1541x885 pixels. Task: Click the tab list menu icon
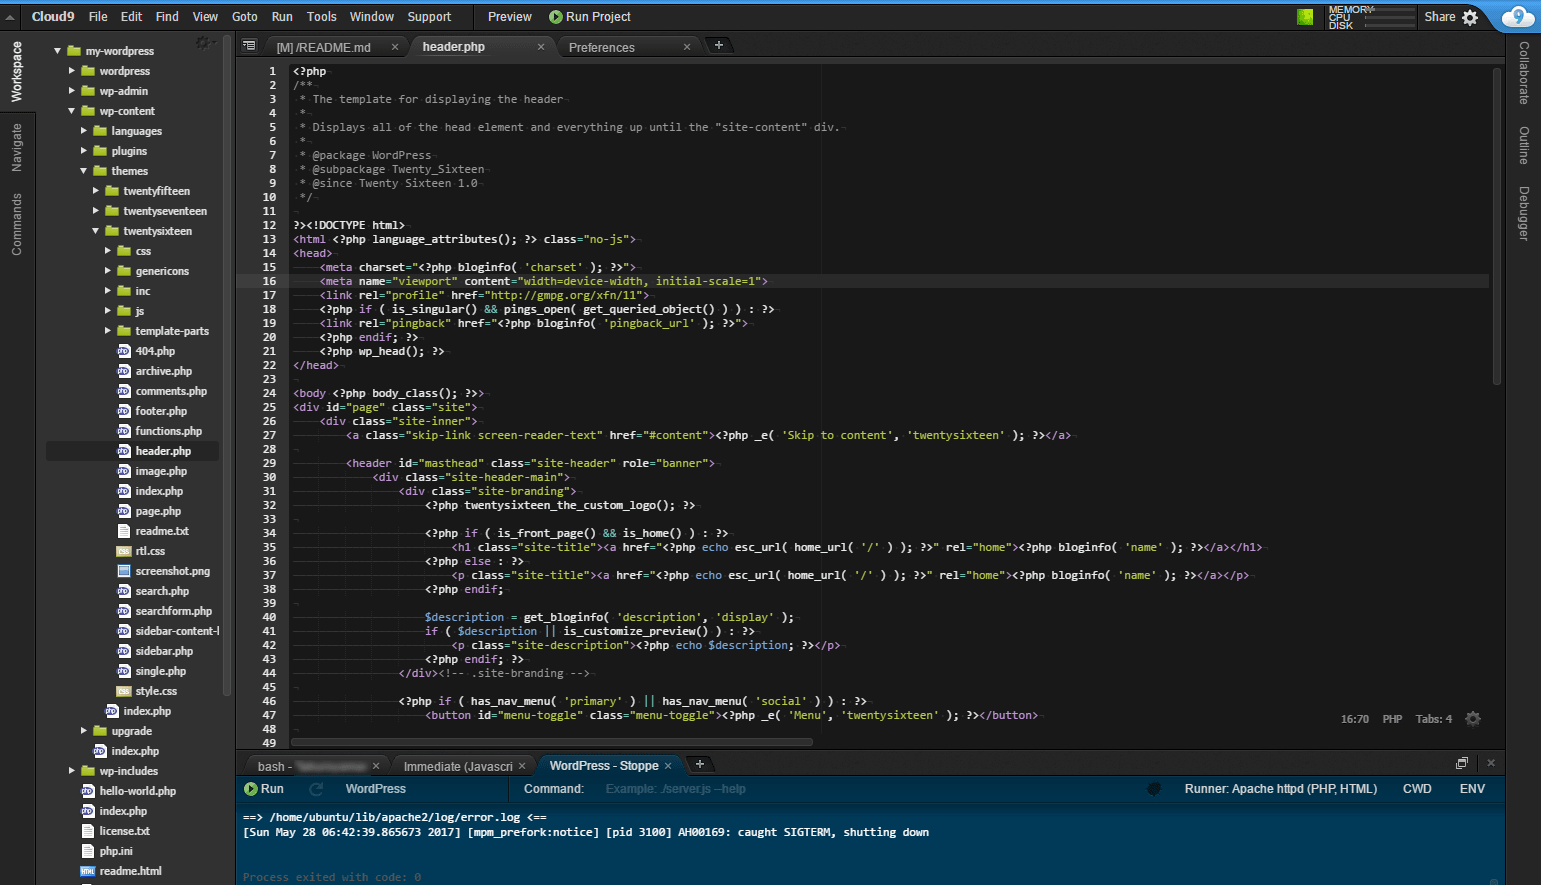(249, 46)
